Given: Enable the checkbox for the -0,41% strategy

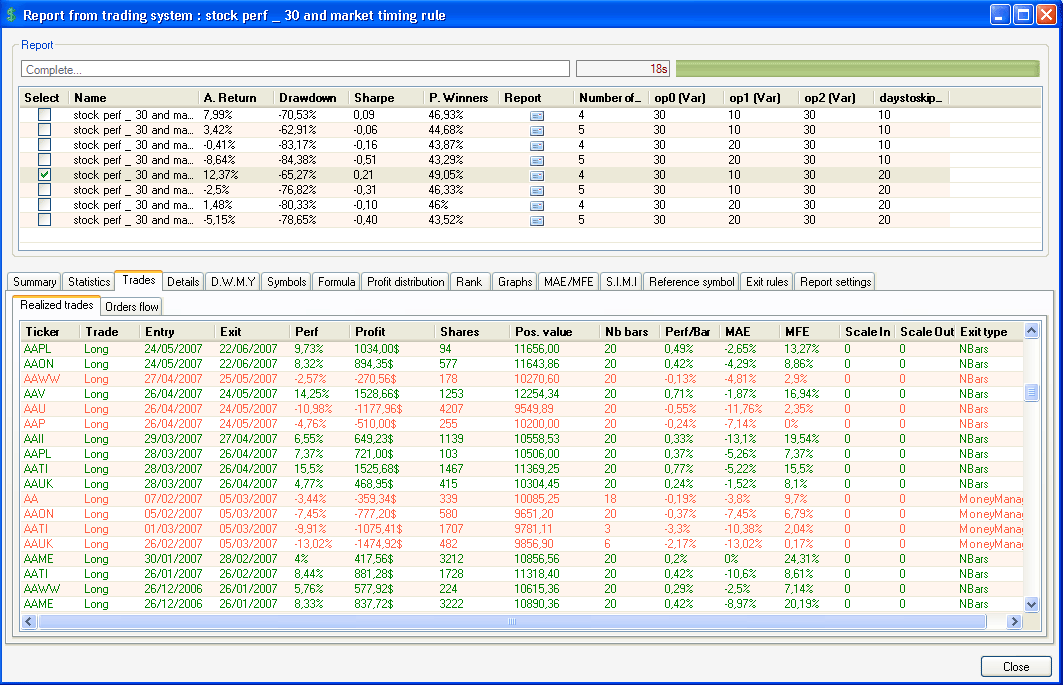Looking at the screenshot, I should (43, 145).
